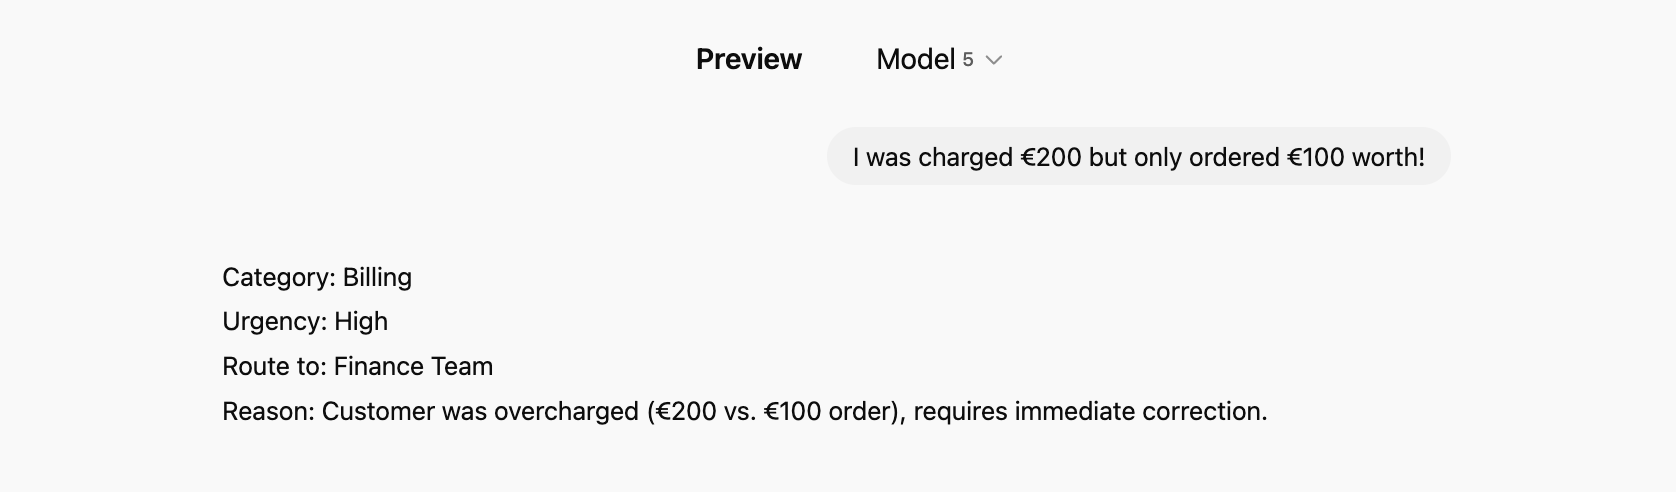Click the "Route to:" label
This screenshot has height=492, width=1676.
point(274,366)
